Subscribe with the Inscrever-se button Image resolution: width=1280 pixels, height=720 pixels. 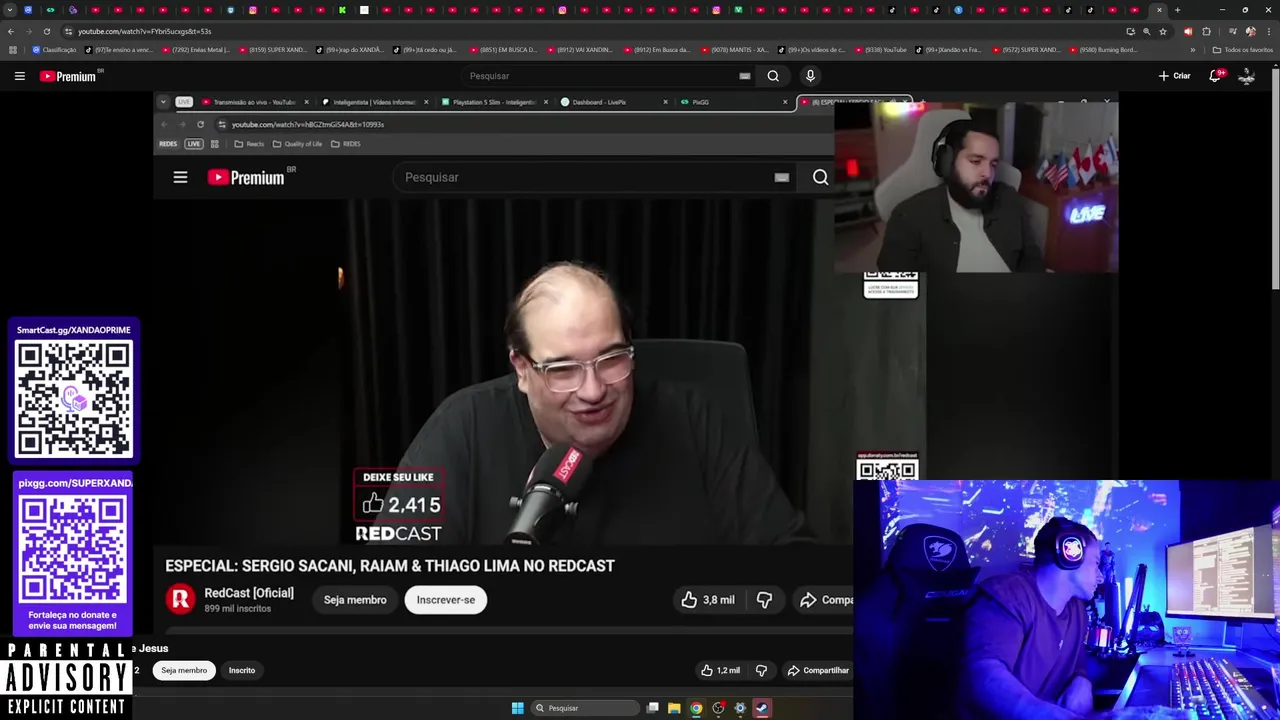tap(446, 600)
